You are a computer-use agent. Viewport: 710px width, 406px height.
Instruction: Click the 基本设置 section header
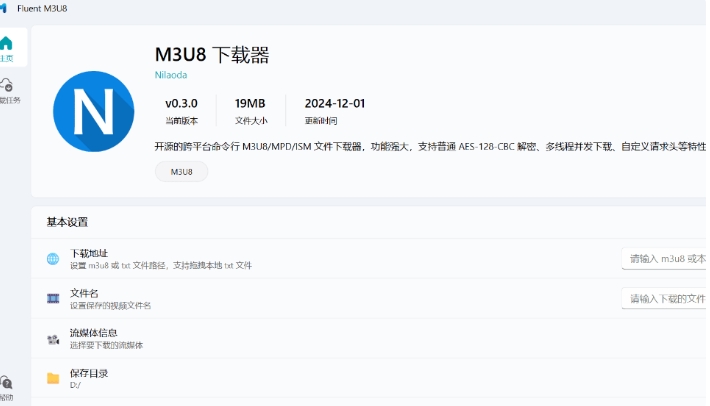click(67, 222)
